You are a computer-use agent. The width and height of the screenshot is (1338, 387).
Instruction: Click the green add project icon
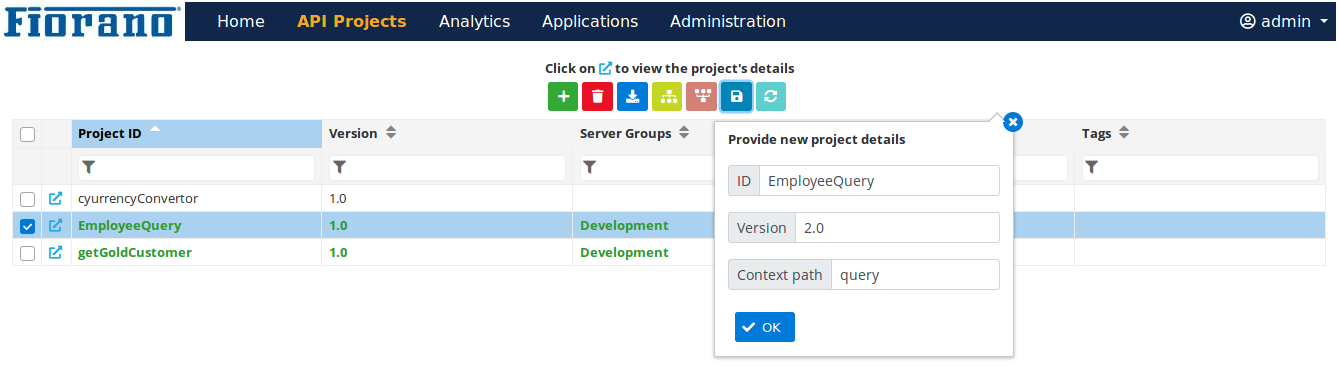point(563,96)
